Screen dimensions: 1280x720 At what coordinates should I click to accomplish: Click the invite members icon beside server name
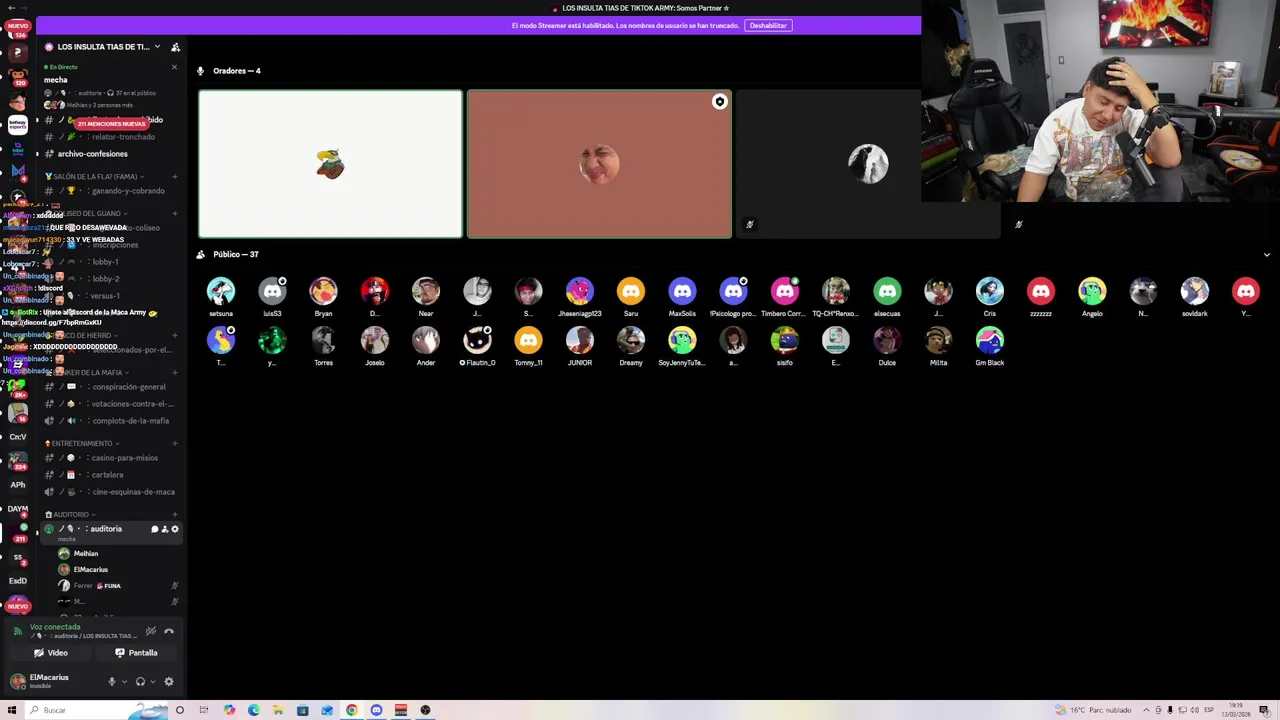pyautogui.click(x=175, y=47)
